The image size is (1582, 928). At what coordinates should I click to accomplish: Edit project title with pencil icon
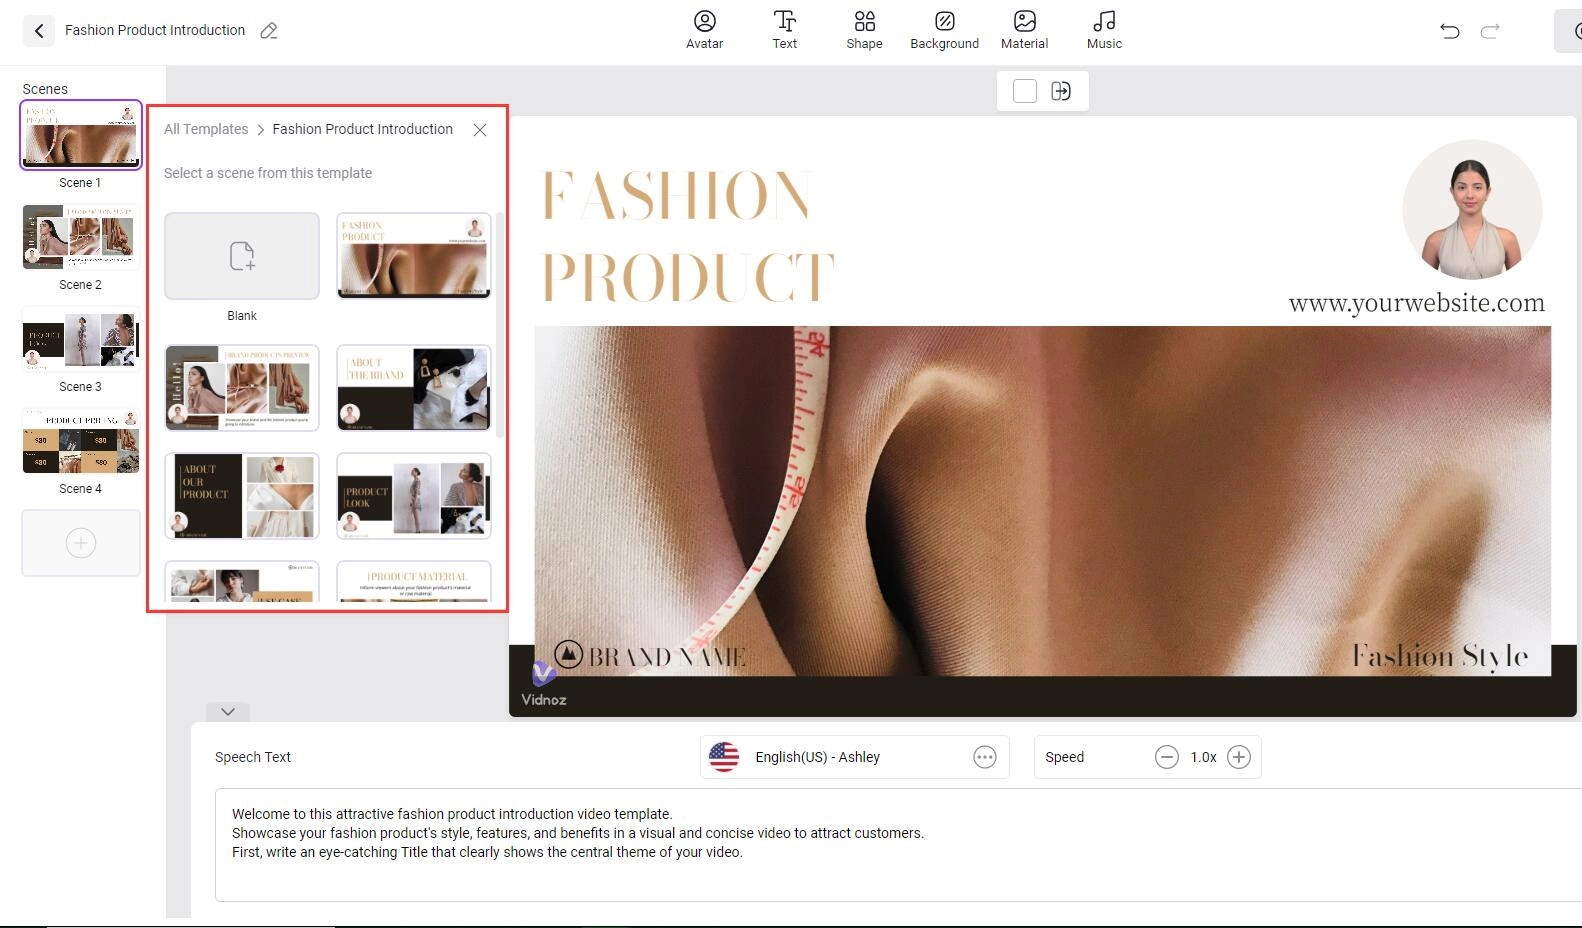(x=269, y=31)
